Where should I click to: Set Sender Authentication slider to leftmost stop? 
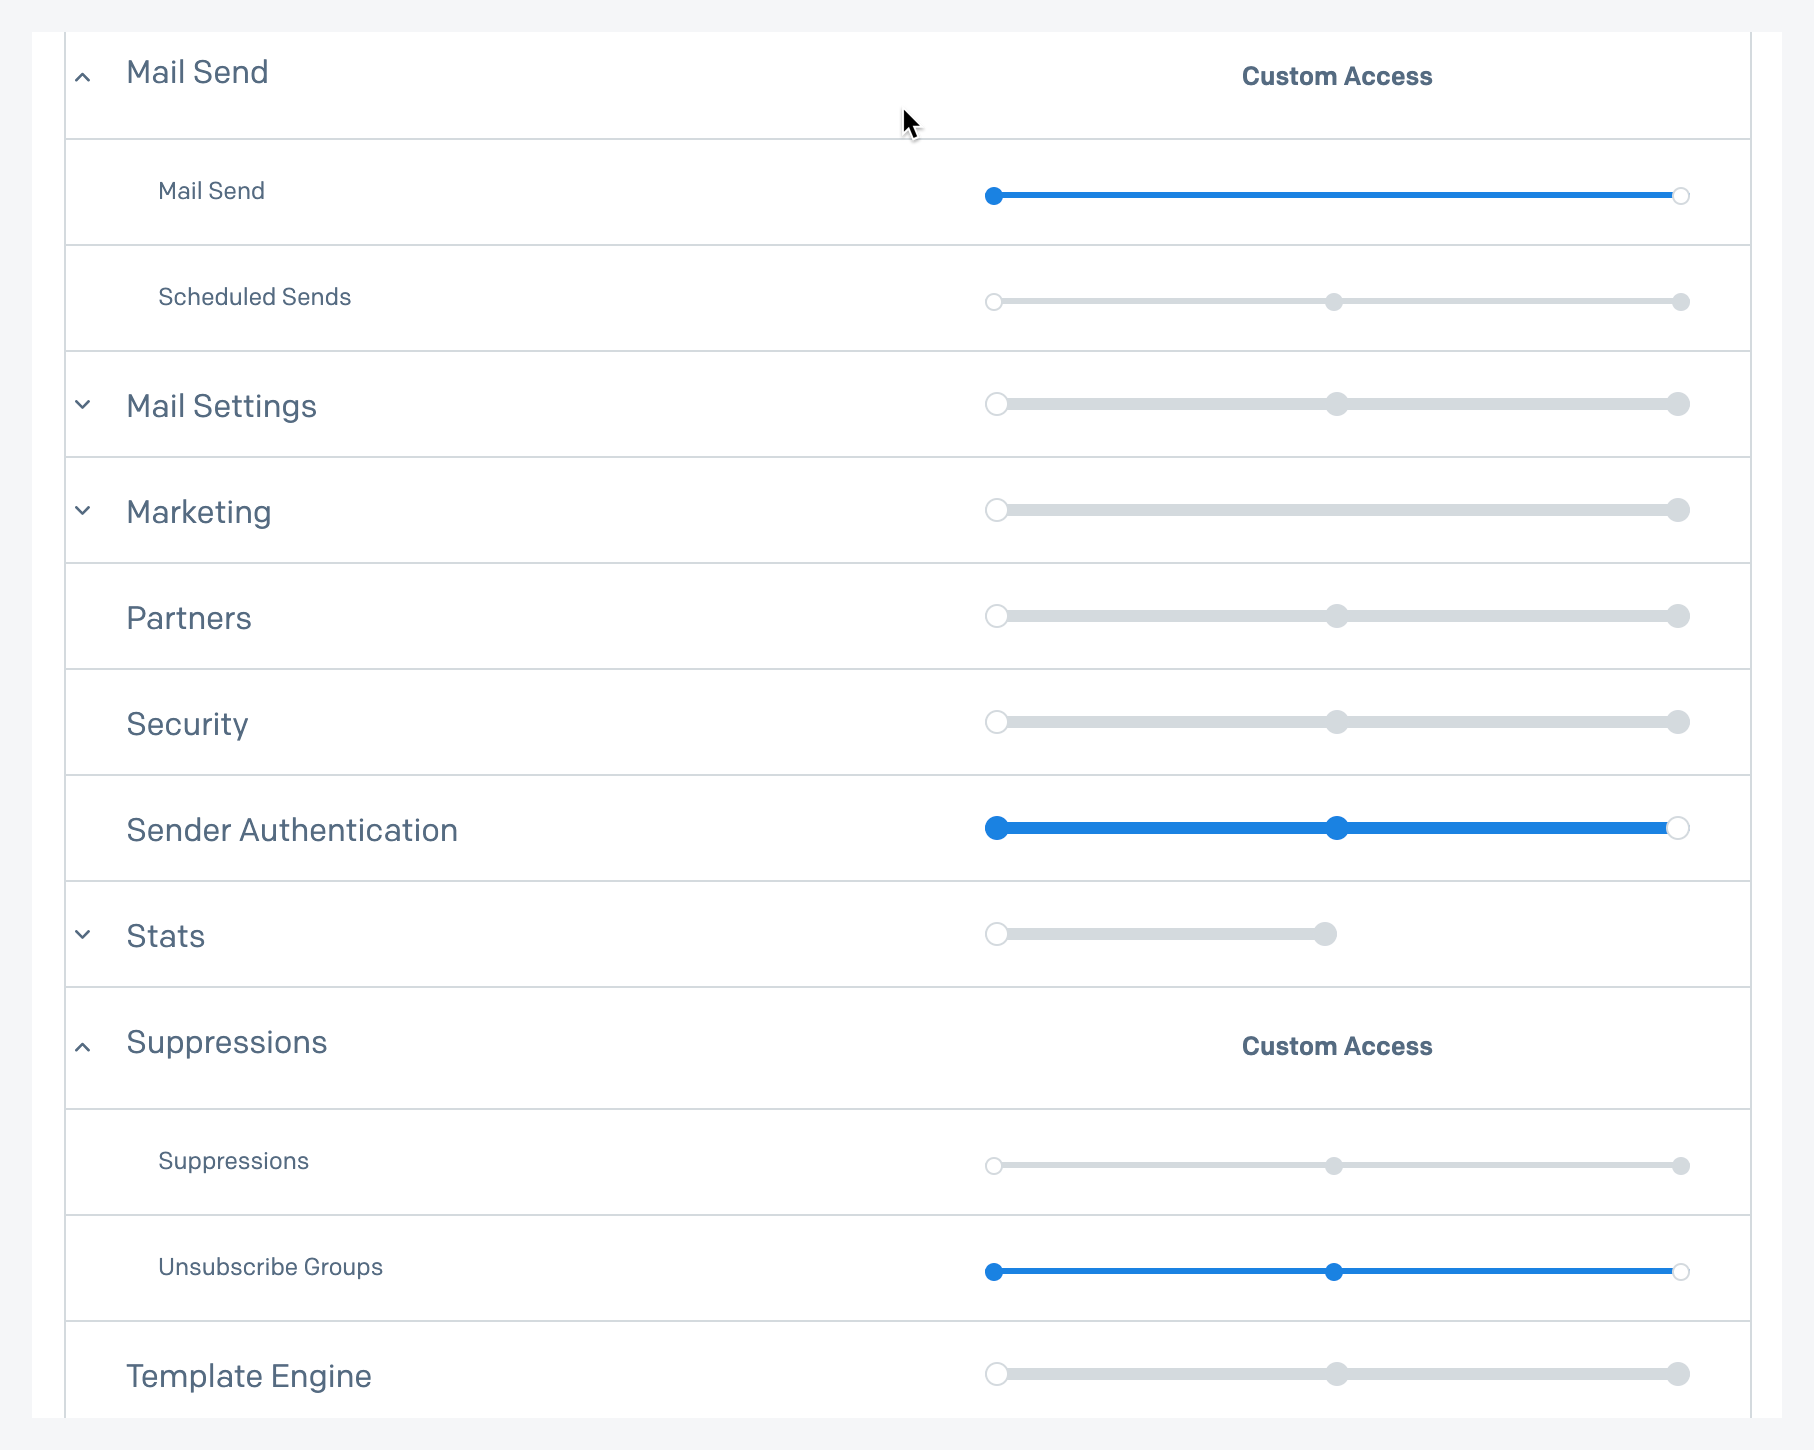[x=996, y=828]
